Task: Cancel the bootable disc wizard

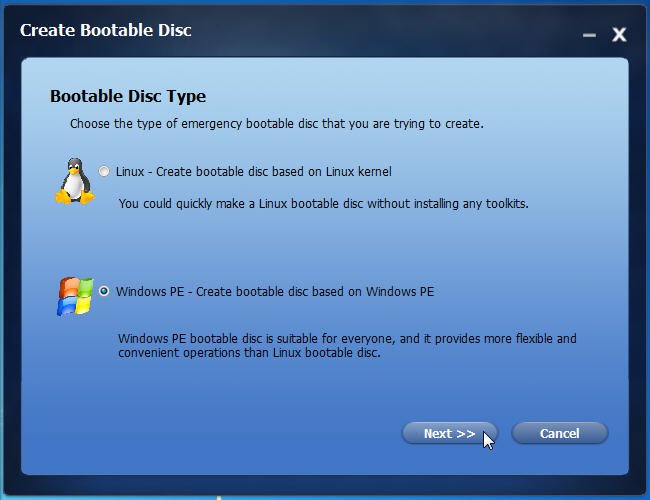Action: pos(560,433)
